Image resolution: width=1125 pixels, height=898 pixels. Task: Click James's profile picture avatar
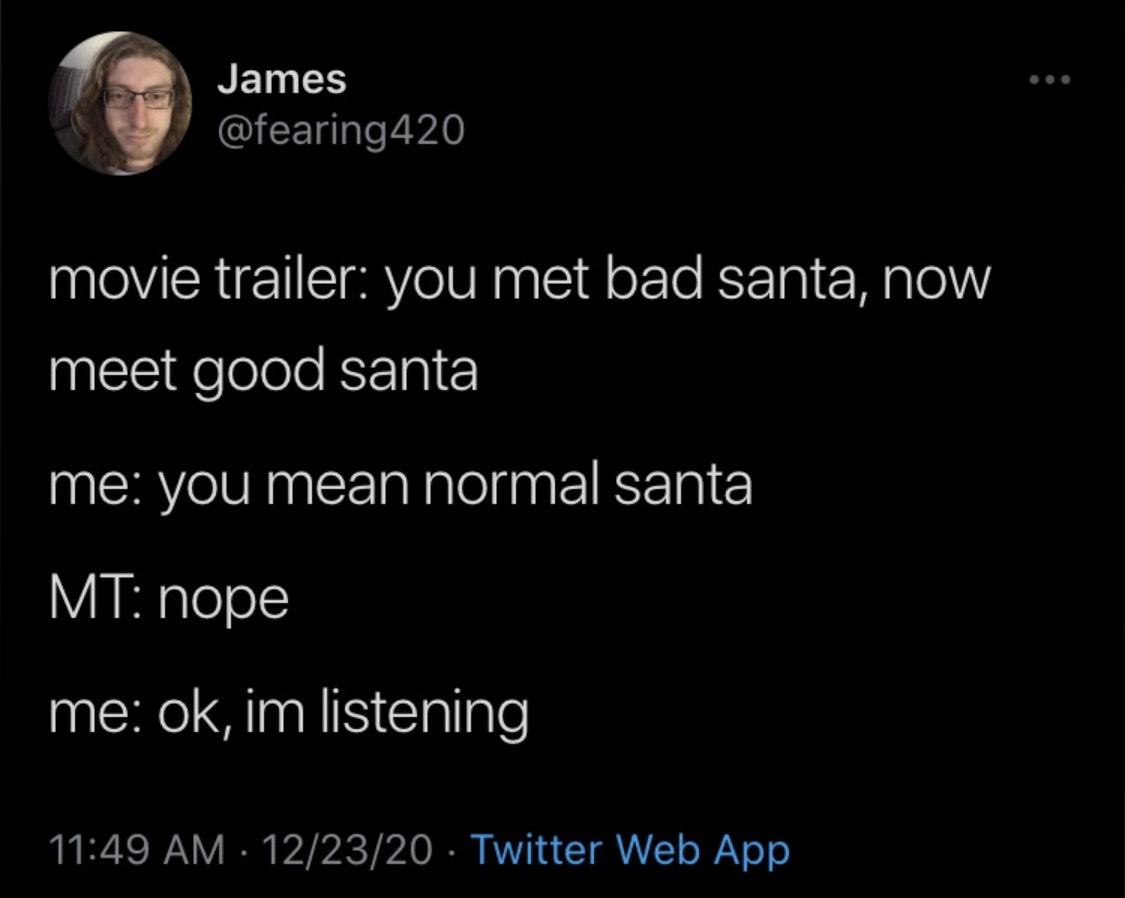point(122,103)
